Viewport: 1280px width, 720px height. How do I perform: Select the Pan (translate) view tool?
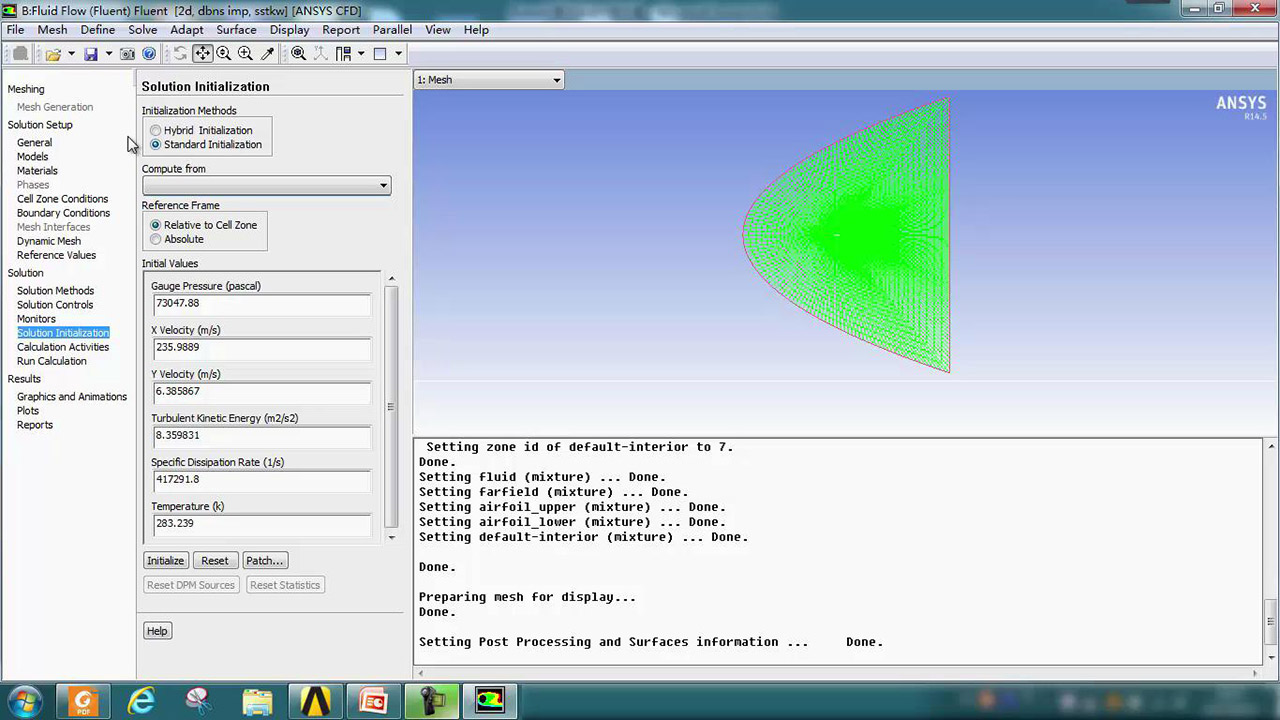click(202, 54)
